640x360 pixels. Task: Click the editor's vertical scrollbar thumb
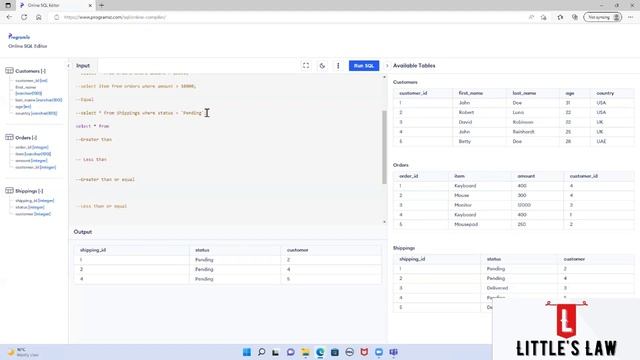point(384,147)
